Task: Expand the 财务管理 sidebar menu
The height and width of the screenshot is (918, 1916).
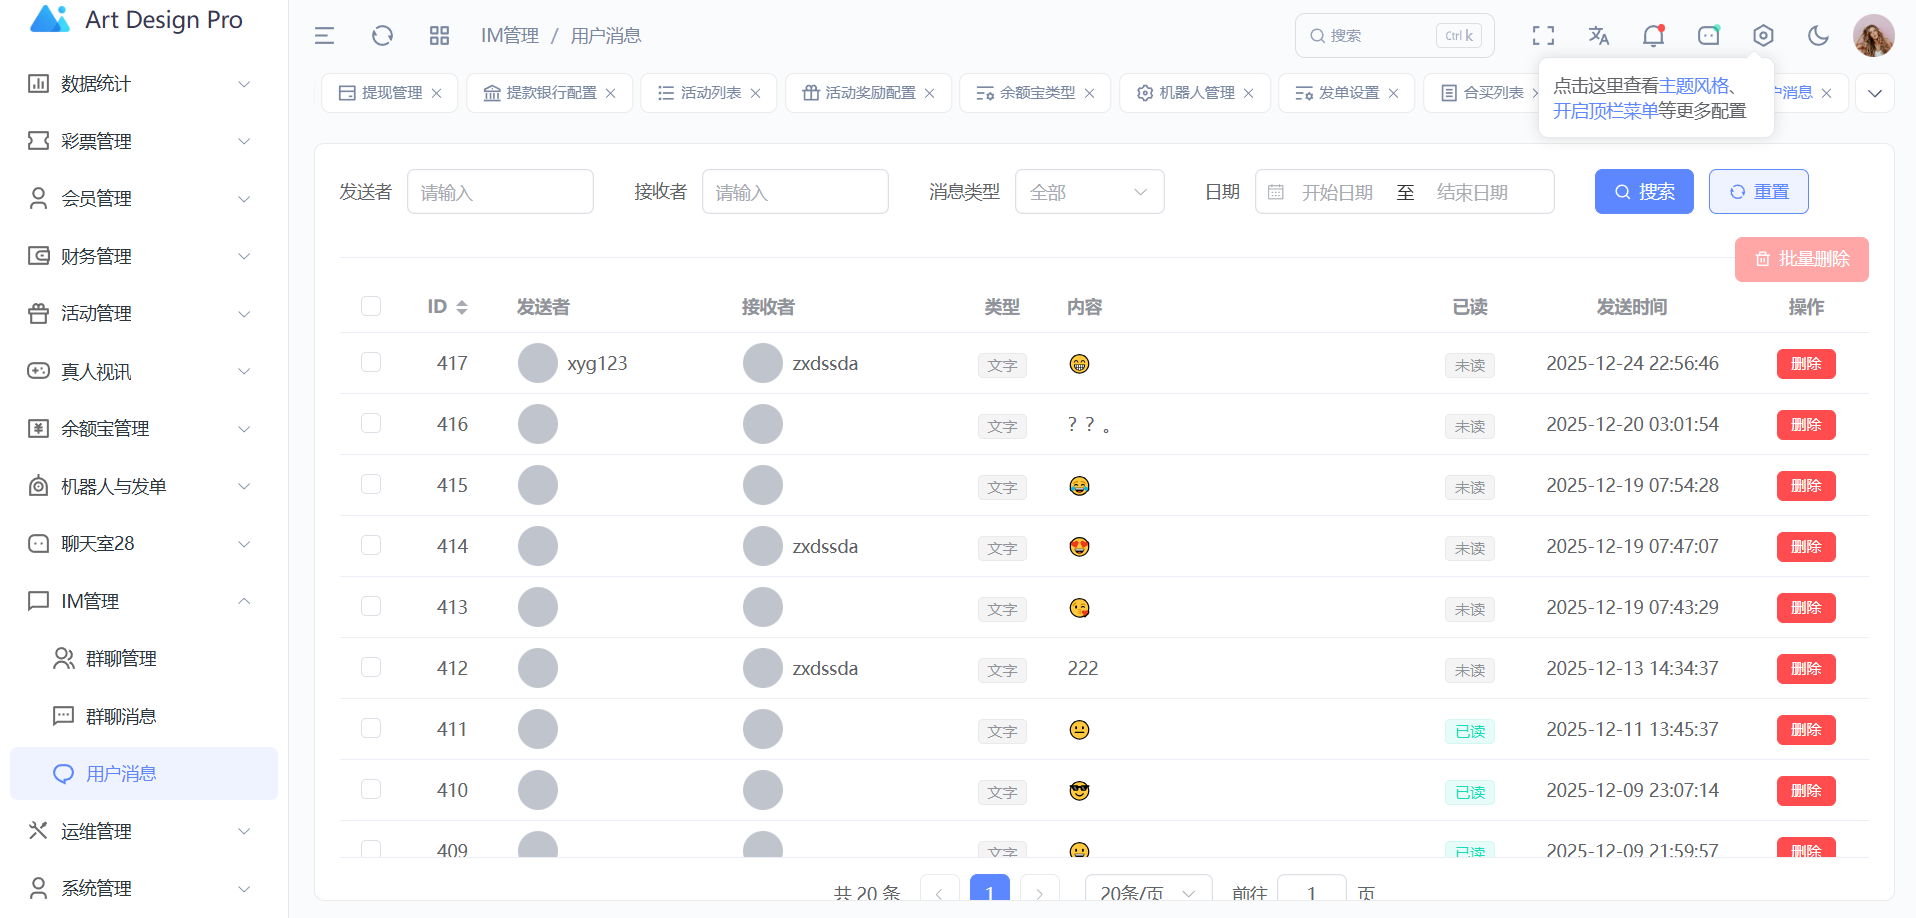Action: point(140,256)
